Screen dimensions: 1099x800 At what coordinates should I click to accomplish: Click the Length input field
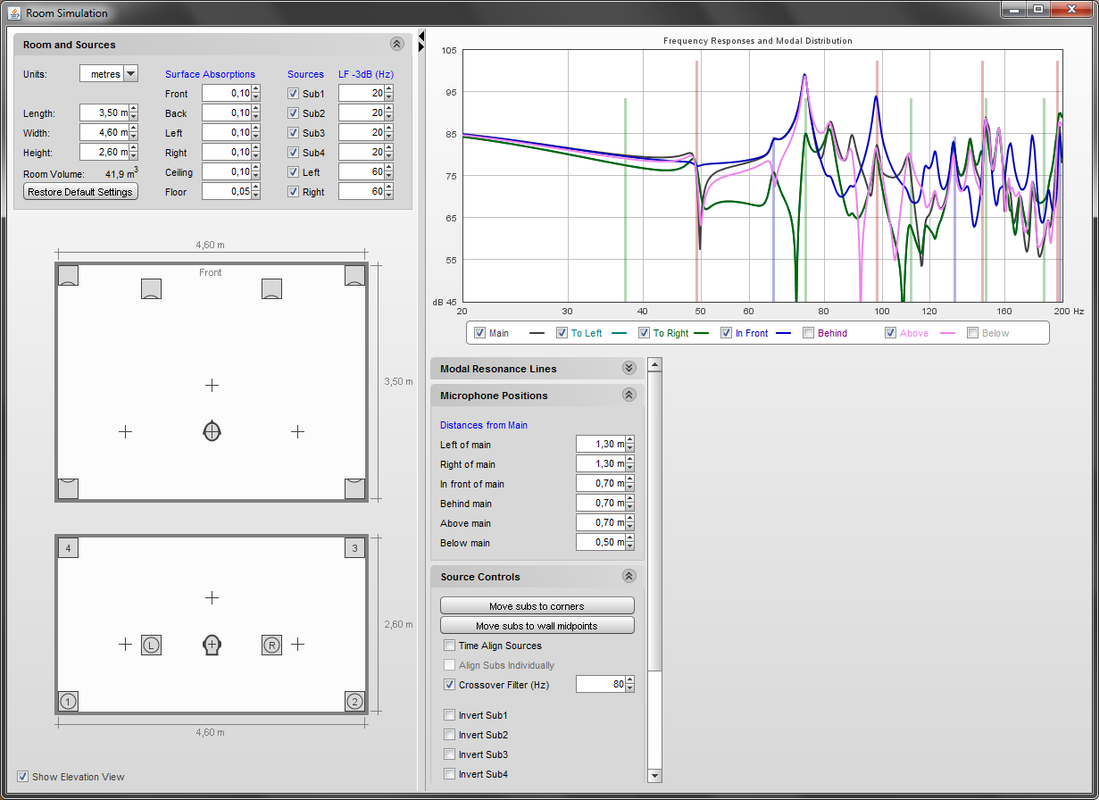click(104, 113)
